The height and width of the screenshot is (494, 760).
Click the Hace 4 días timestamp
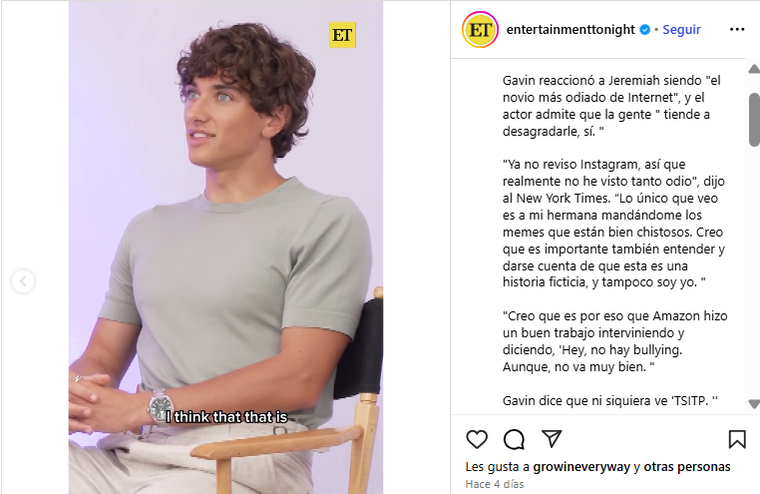[494, 484]
